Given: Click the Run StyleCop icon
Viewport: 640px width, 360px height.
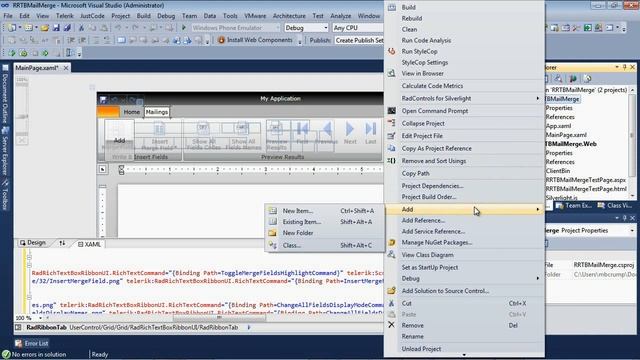Looking at the screenshot, I should tap(391, 51).
